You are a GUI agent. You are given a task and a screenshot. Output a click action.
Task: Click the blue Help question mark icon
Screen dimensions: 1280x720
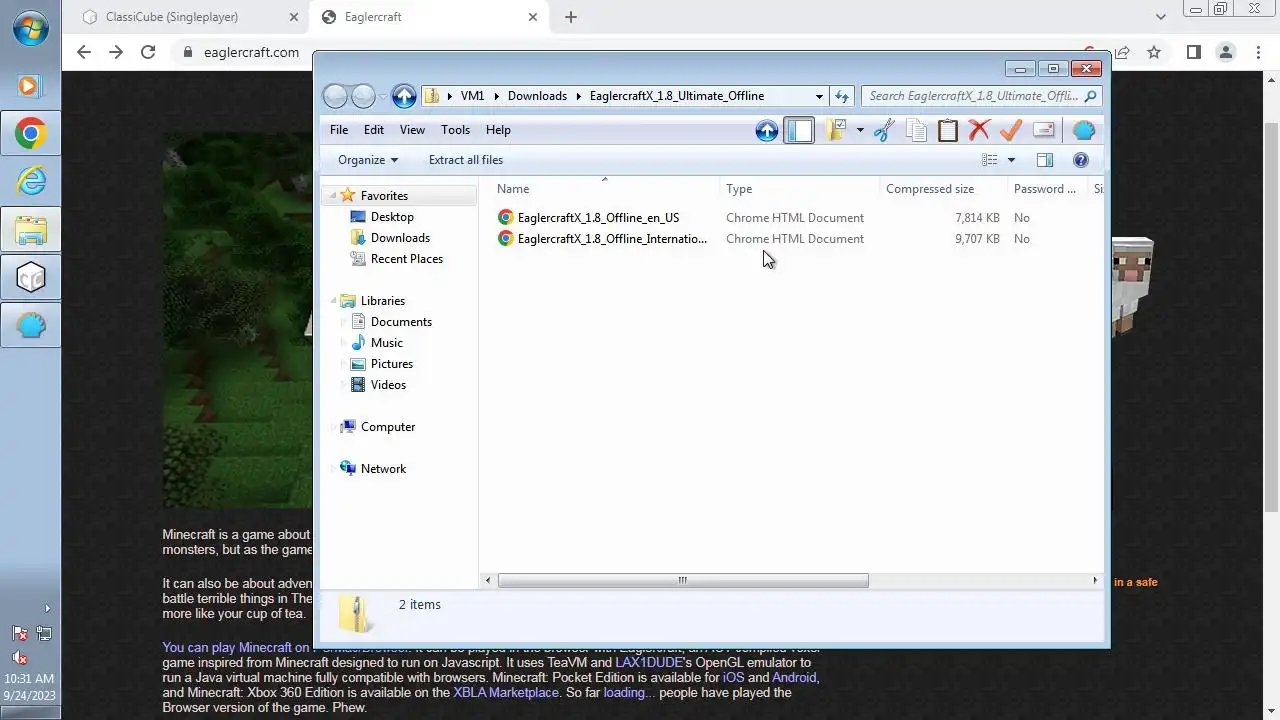1080,160
